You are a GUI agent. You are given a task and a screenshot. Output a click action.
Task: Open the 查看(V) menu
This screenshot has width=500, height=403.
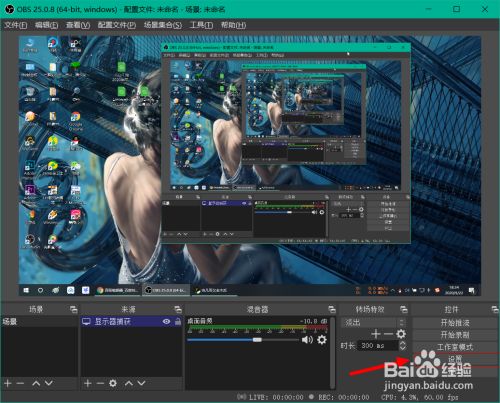tap(78, 25)
